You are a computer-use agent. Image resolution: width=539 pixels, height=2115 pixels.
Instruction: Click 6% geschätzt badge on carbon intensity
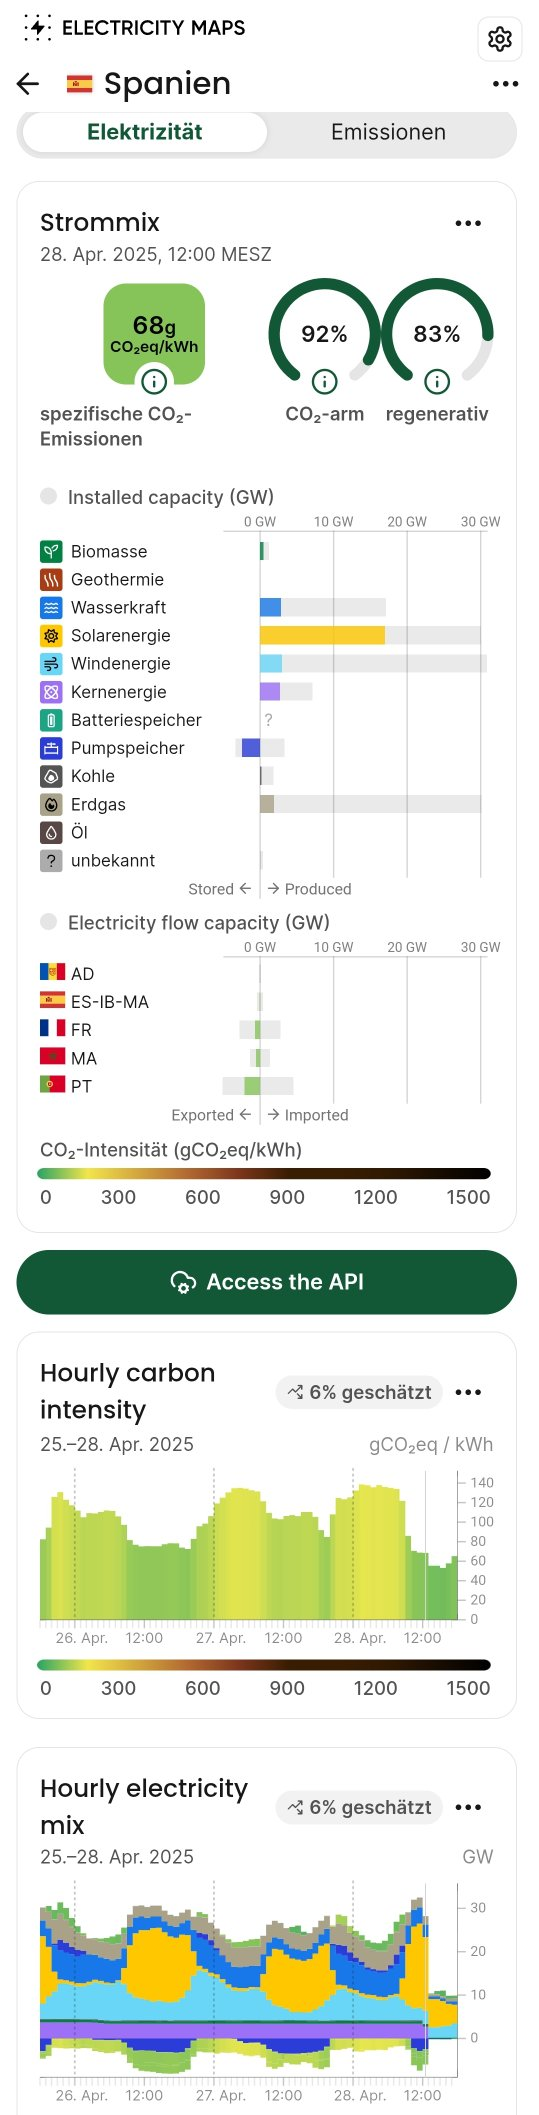point(359,1392)
